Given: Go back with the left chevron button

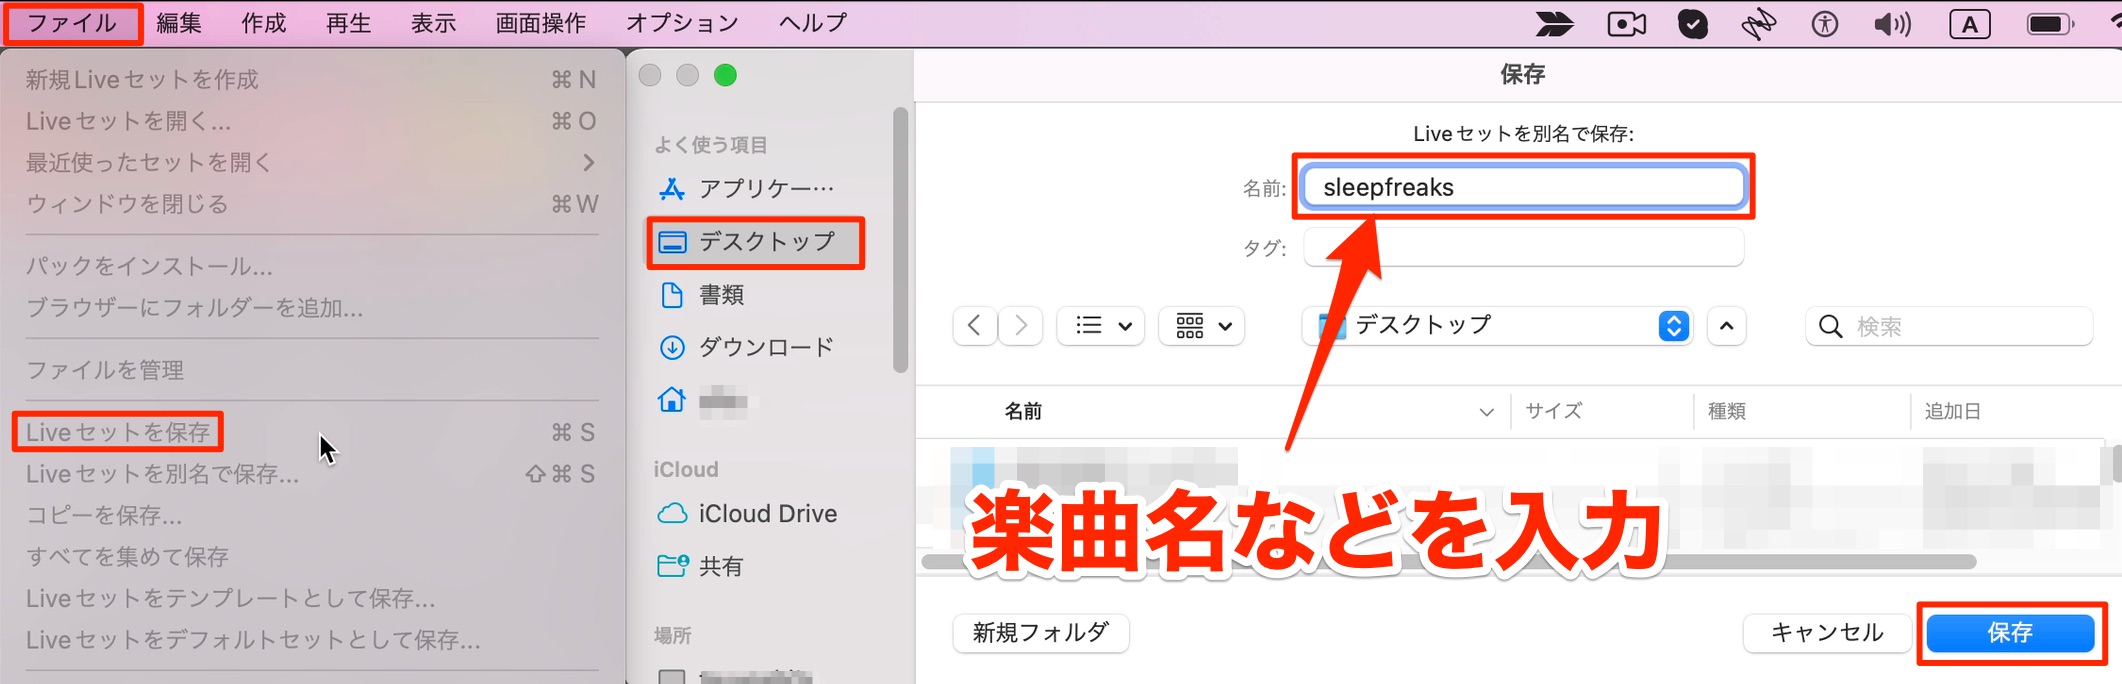Looking at the screenshot, I should [975, 326].
